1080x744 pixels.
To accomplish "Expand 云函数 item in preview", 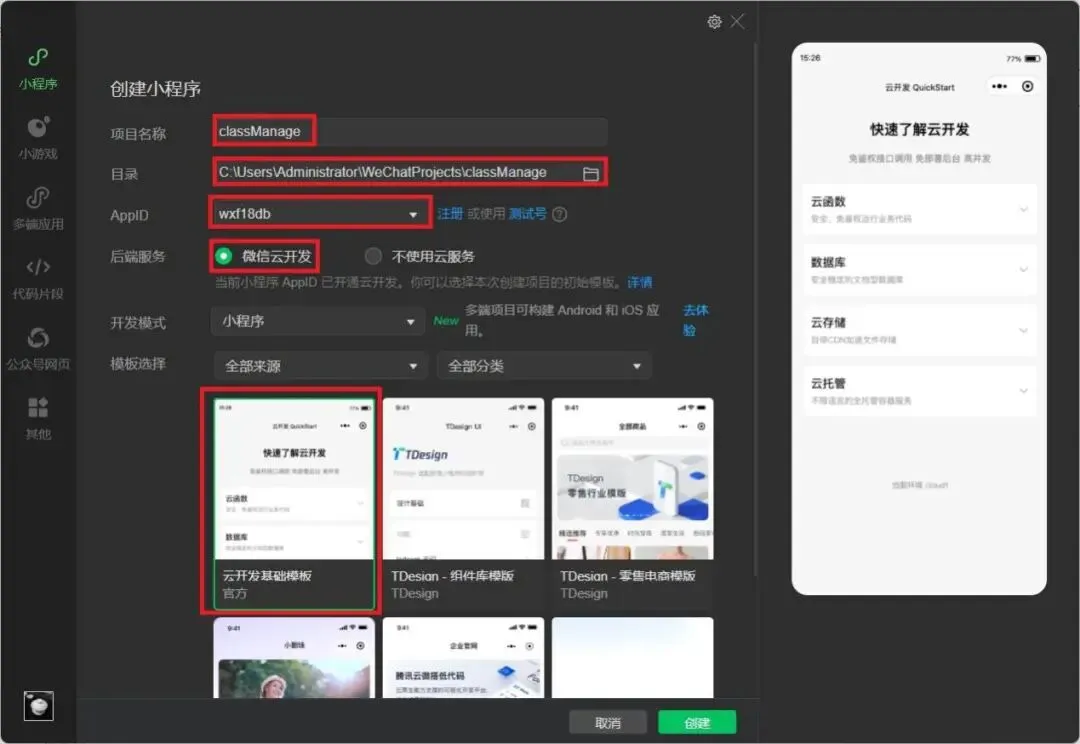I will [920, 209].
